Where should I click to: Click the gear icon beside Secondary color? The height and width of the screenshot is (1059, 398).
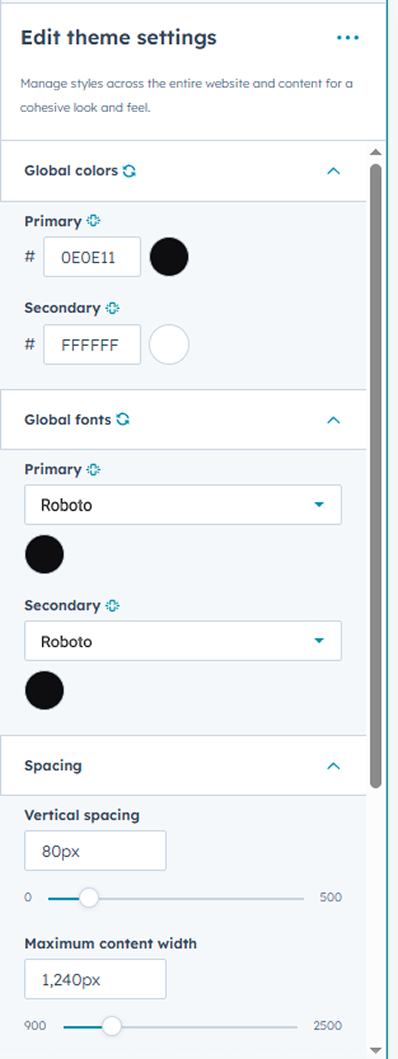pos(112,308)
